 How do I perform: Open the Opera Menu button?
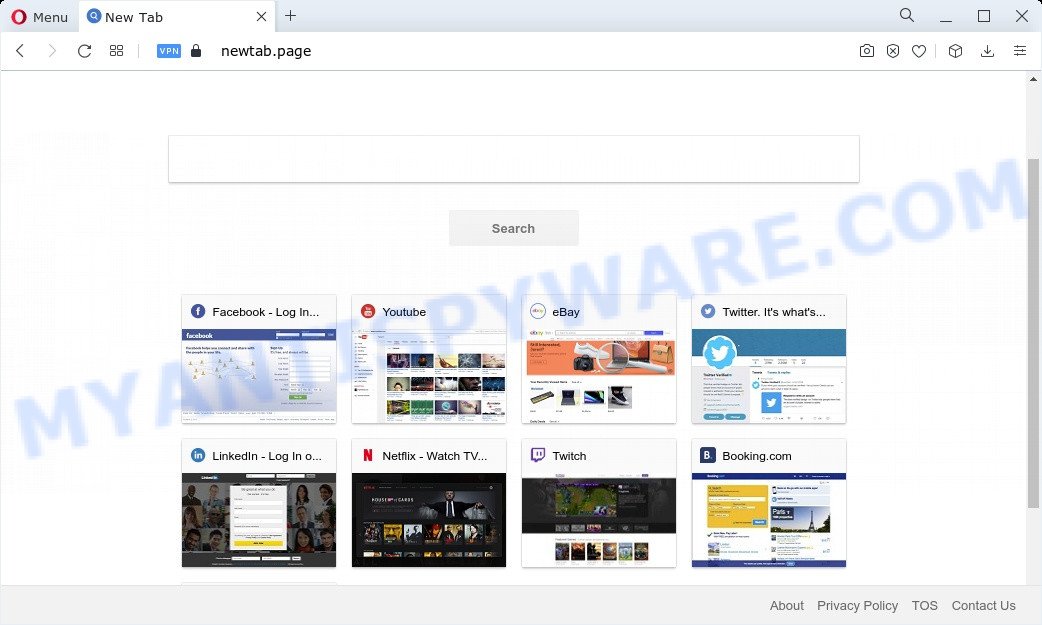pos(40,17)
